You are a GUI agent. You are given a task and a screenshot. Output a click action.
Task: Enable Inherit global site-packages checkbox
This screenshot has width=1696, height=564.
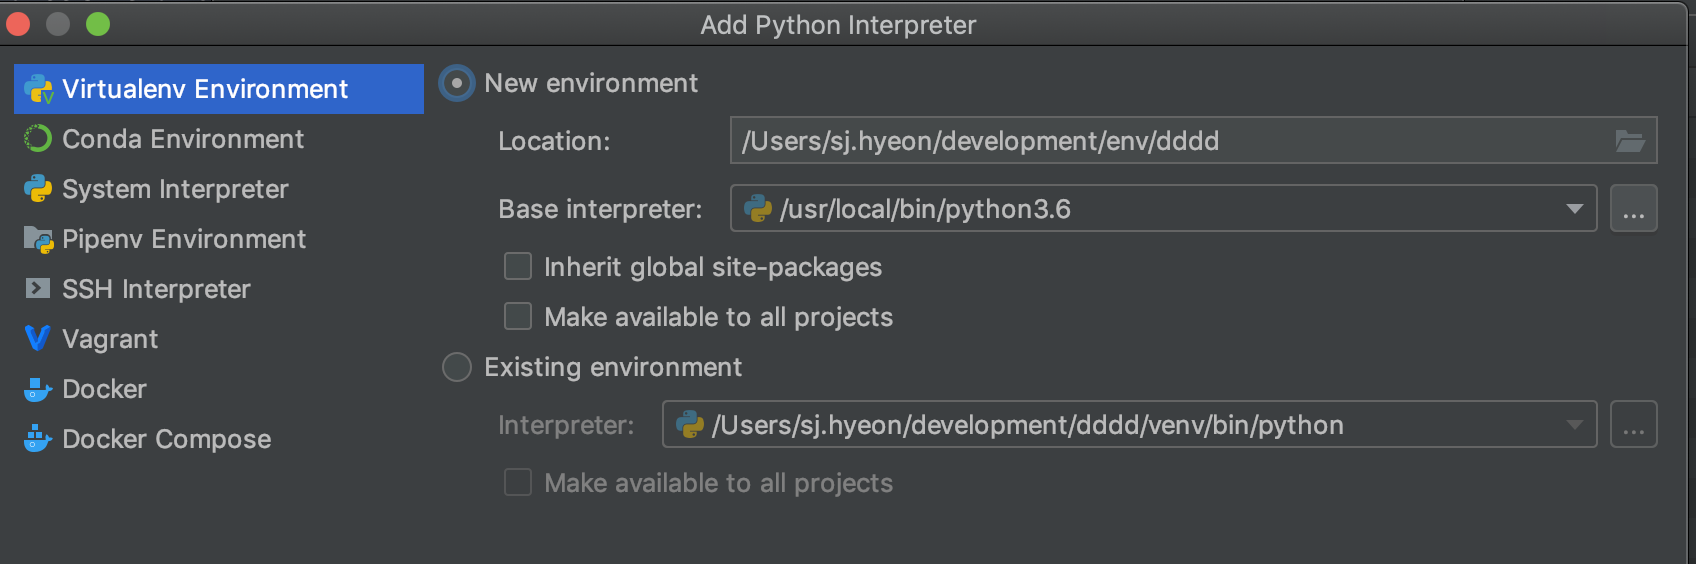tap(518, 267)
